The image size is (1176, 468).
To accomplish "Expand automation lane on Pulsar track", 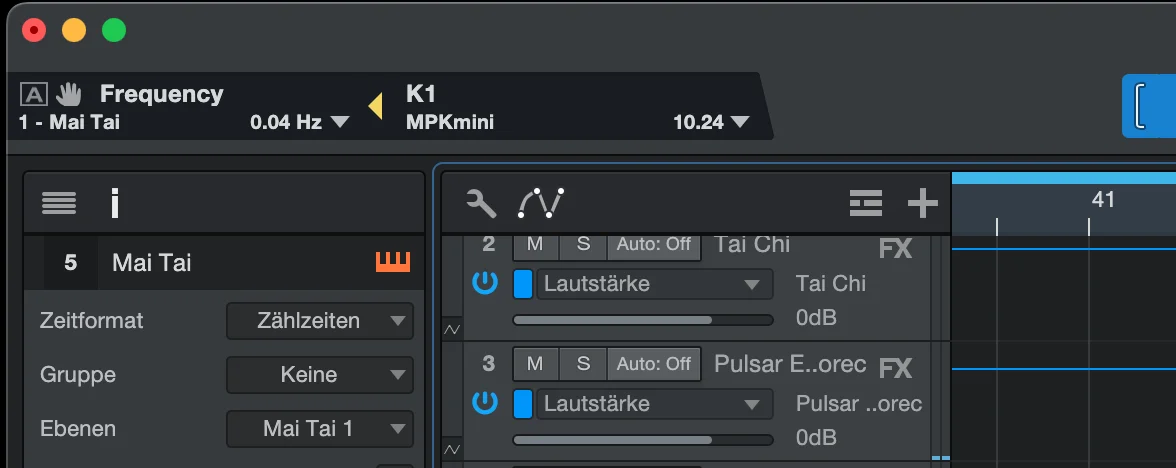I will pos(452,449).
